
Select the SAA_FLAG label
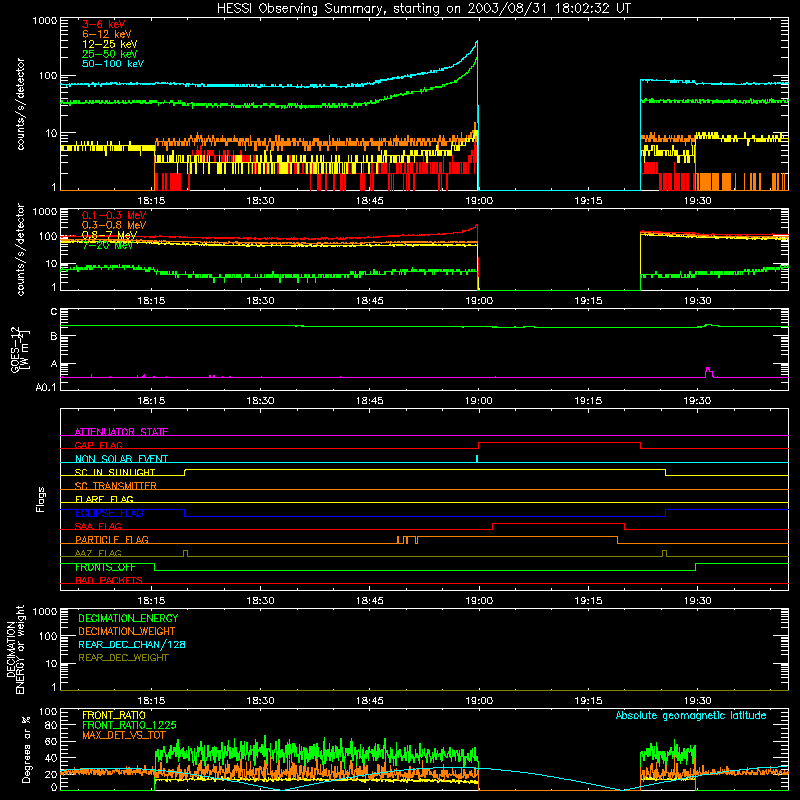click(x=98, y=526)
